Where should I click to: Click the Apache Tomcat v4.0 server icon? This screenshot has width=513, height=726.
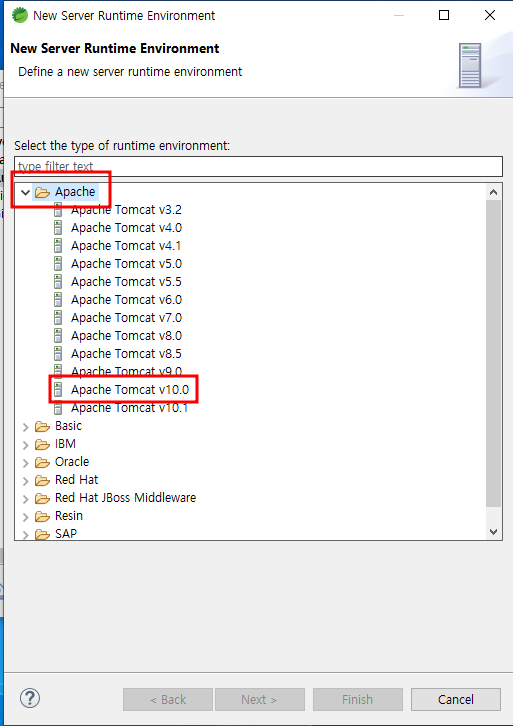(x=58, y=228)
